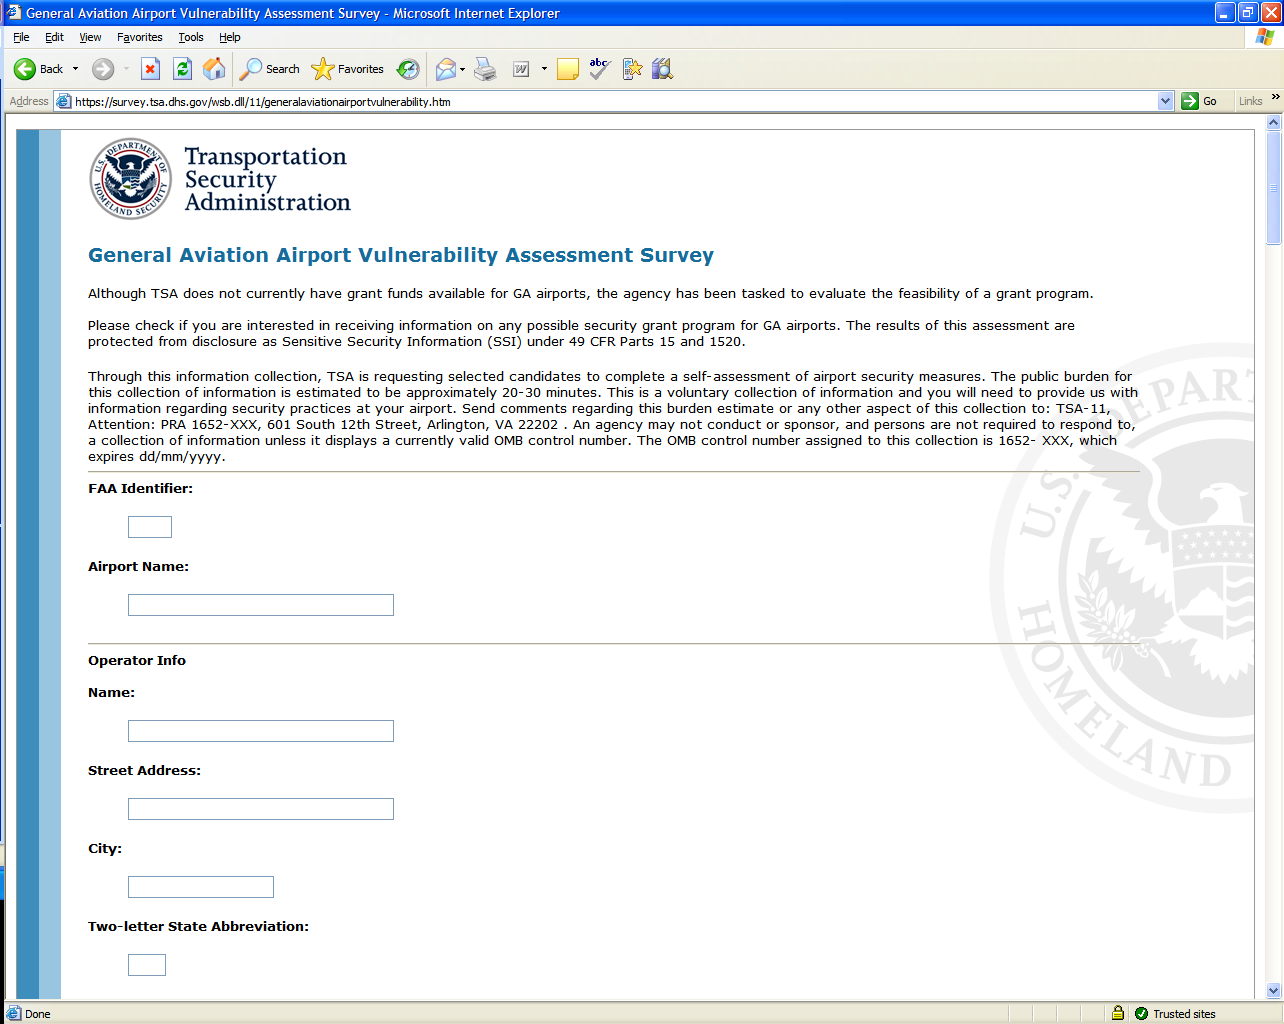Screen dimensions: 1284x1024
Task: Click the Go button
Action: tap(1200, 101)
